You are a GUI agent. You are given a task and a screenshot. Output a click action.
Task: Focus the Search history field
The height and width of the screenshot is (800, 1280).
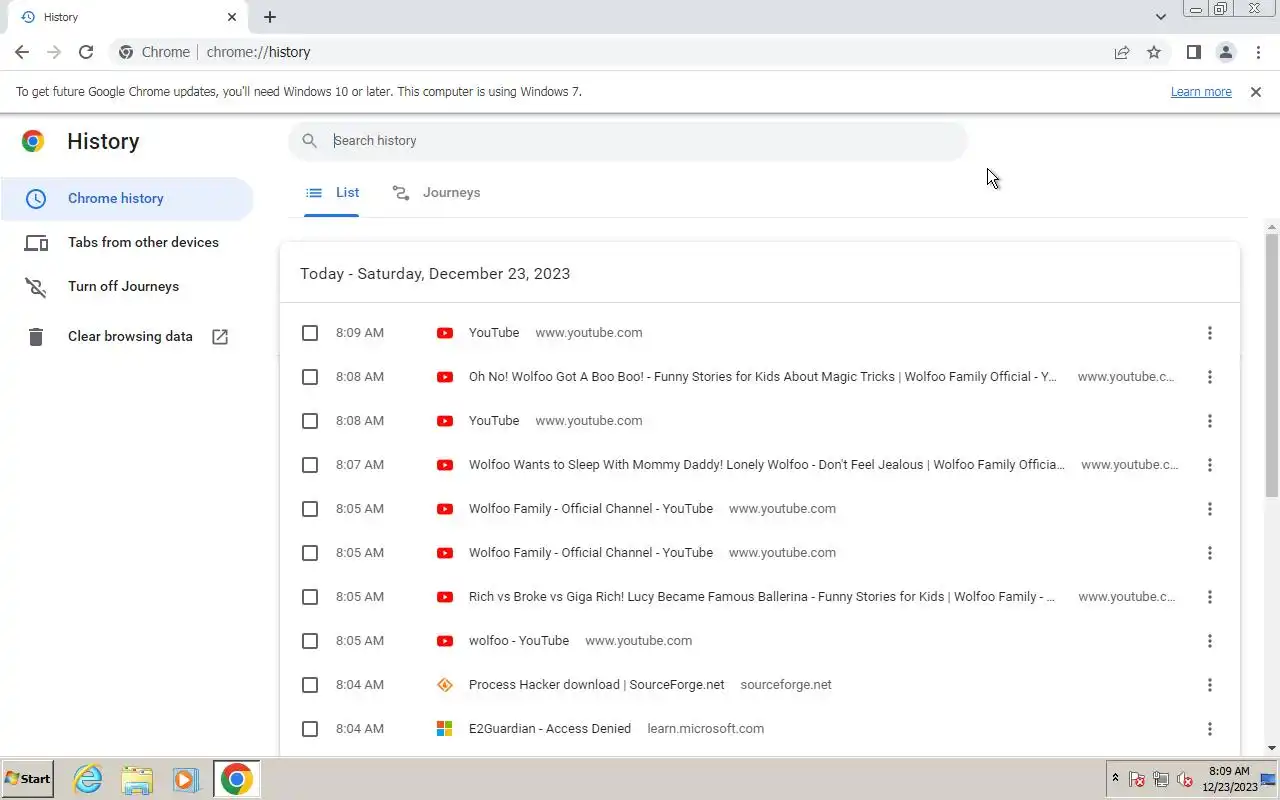point(628,141)
